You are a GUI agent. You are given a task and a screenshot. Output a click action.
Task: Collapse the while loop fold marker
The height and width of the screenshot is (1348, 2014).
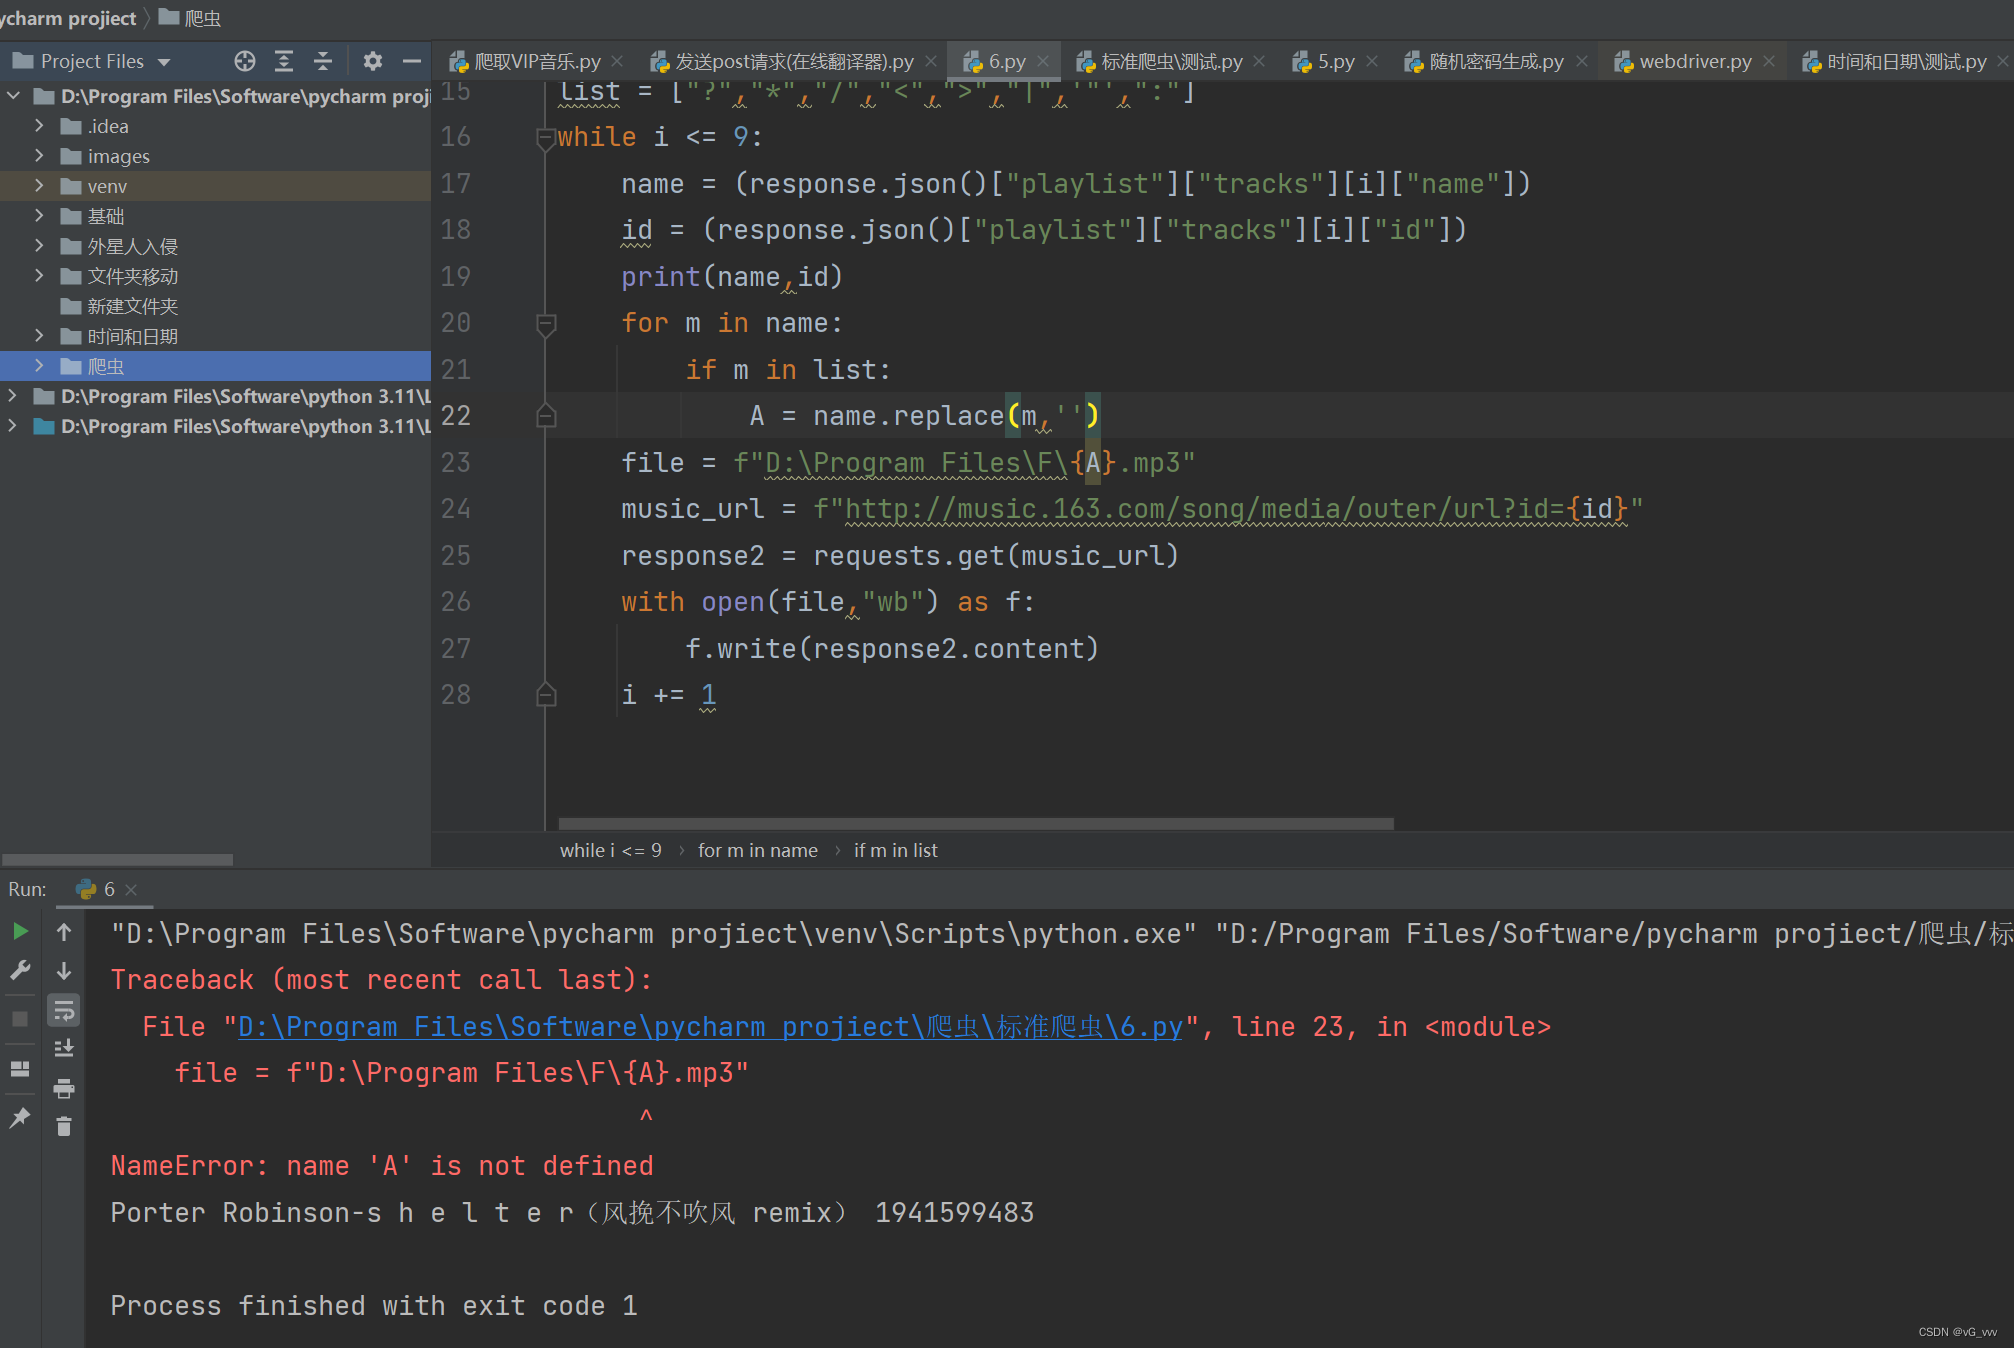pos(546,138)
